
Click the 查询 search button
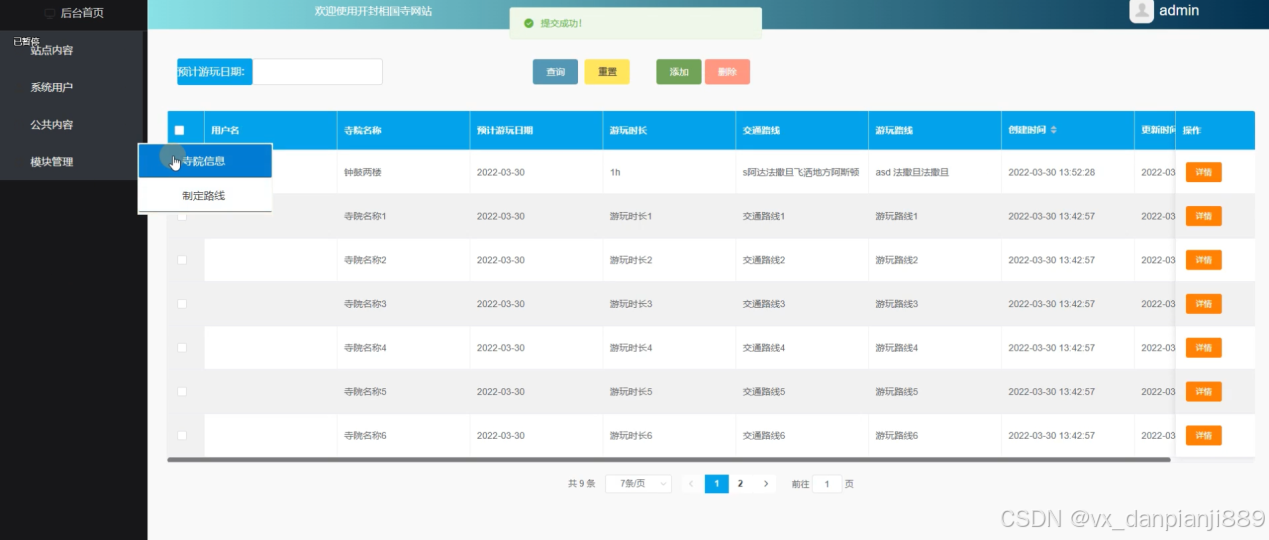point(555,72)
